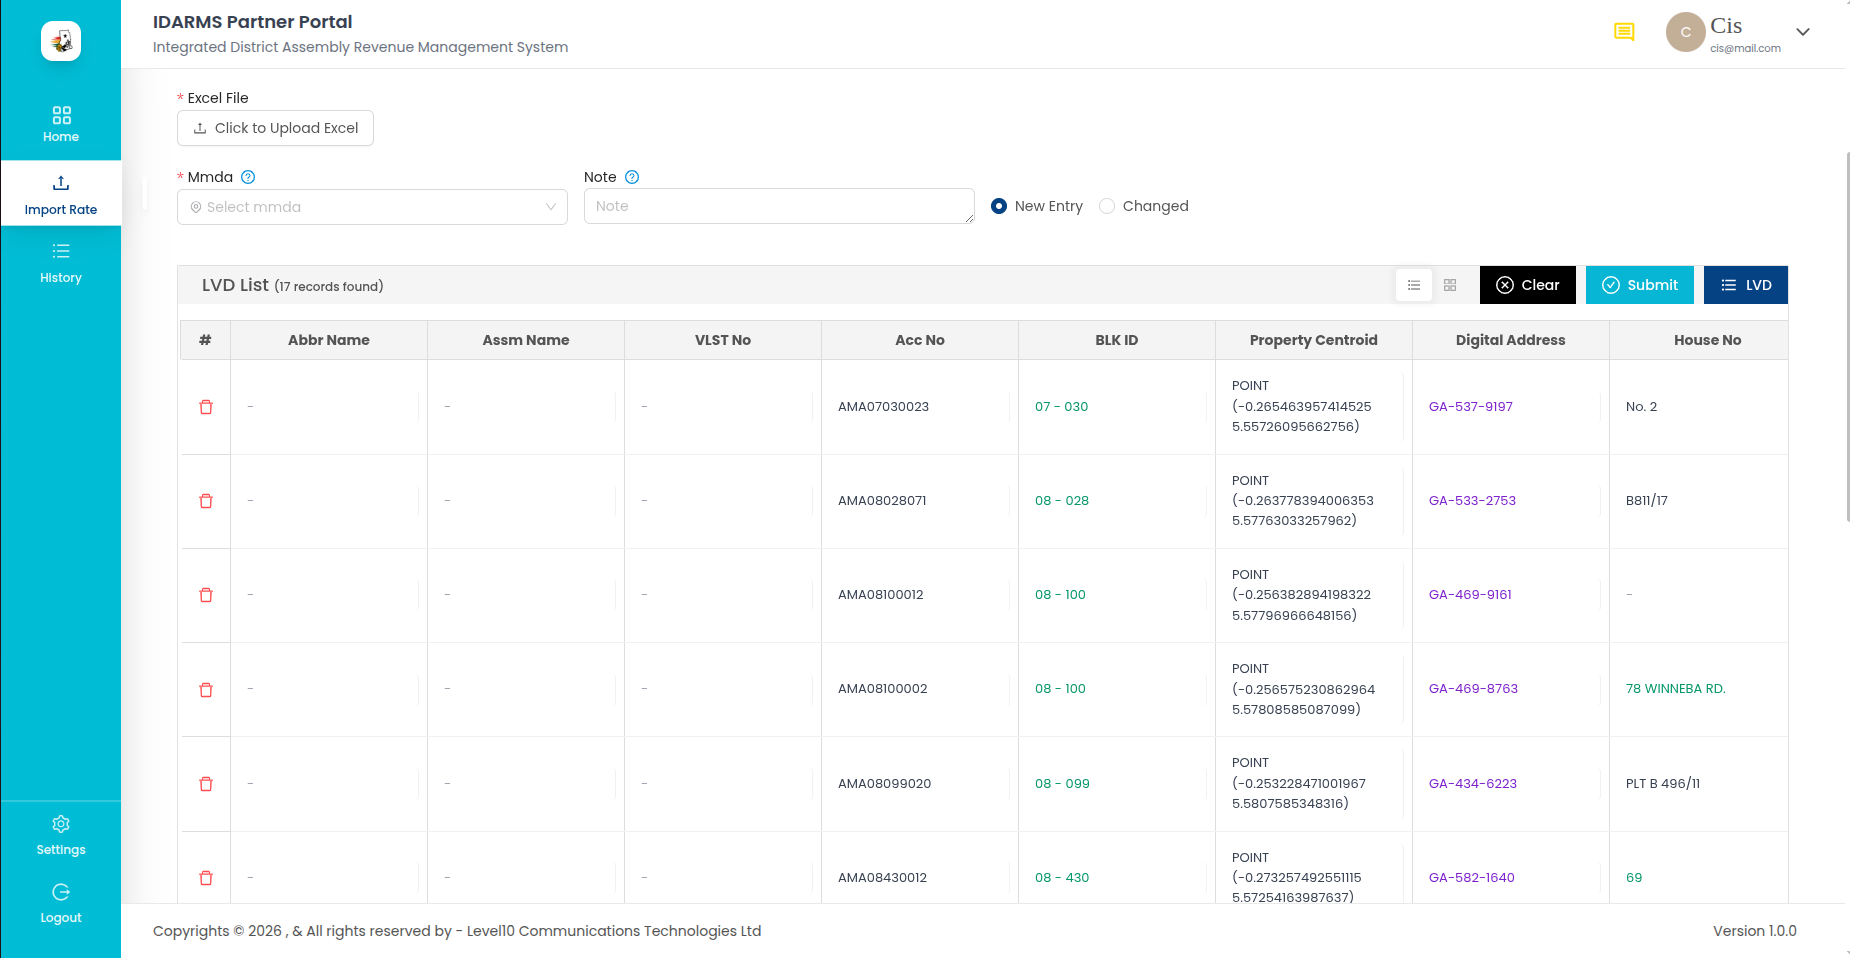Click BLK ID 07 - 030
Viewport: 1850px width, 958px height.
click(x=1061, y=407)
